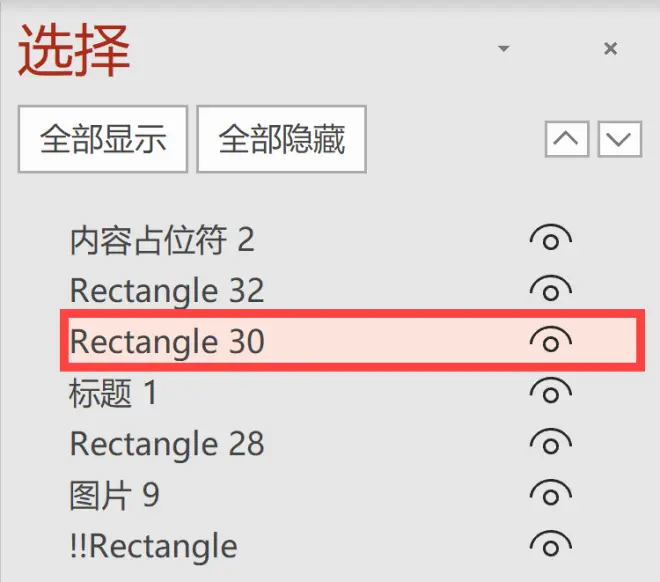Image resolution: width=660 pixels, height=582 pixels.
Task: Select 标题 1 in the object list
Action: click(x=113, y=393)
